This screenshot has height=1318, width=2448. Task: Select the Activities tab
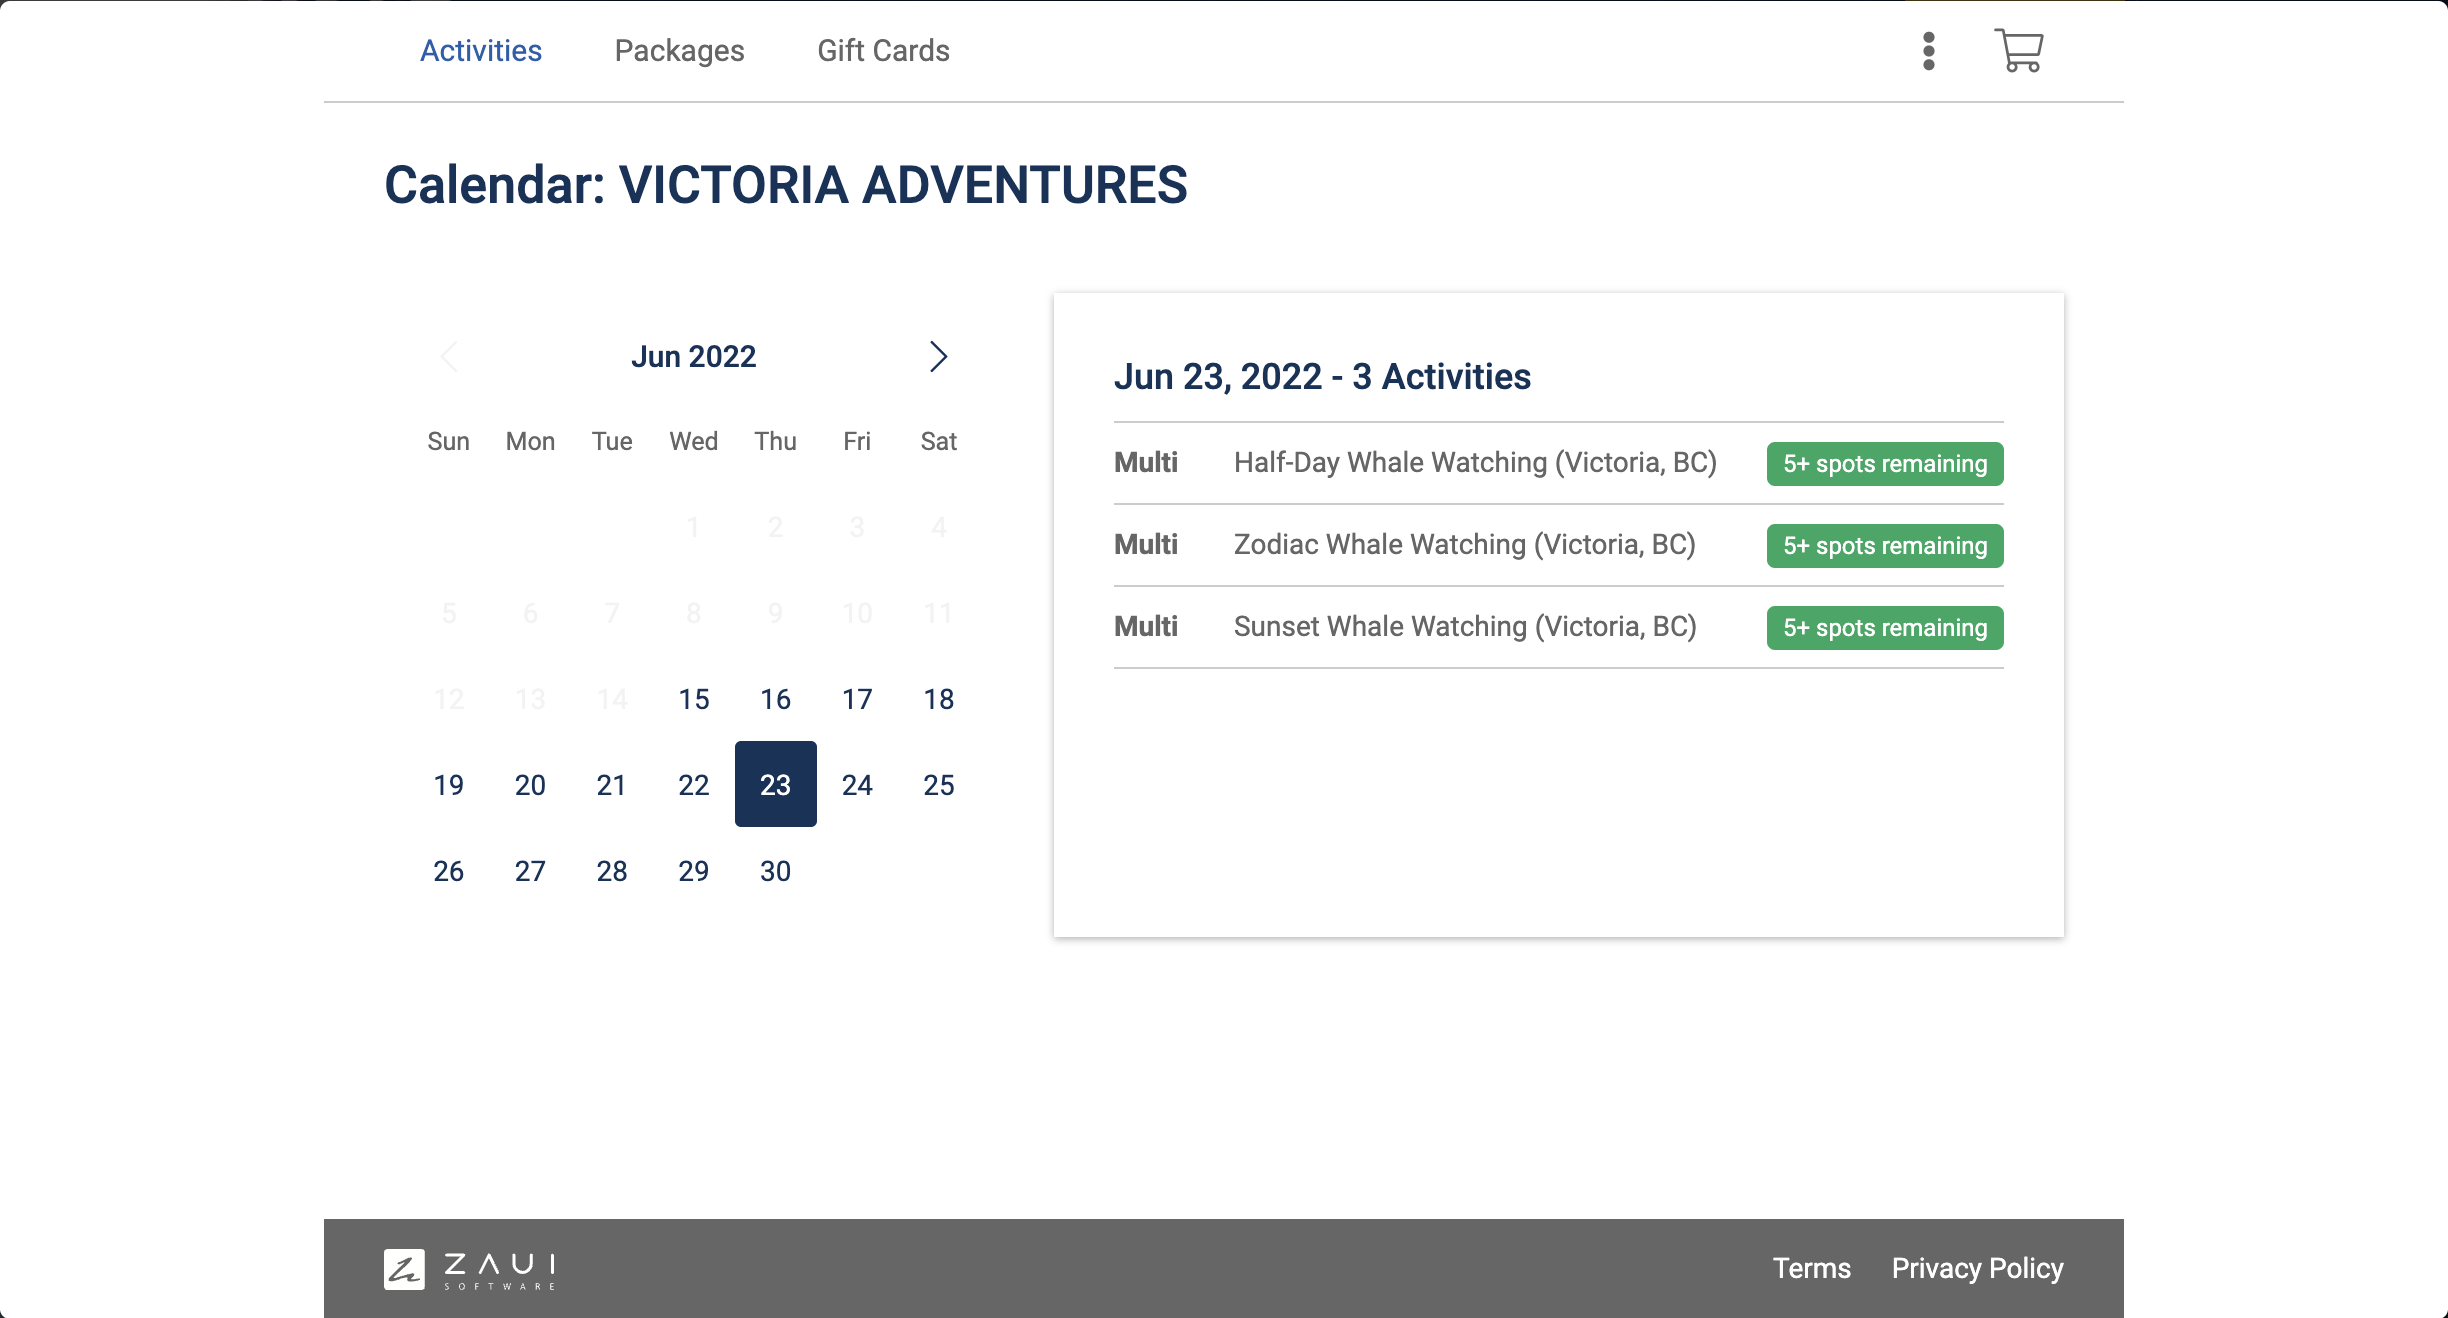[x=481, y=50]
